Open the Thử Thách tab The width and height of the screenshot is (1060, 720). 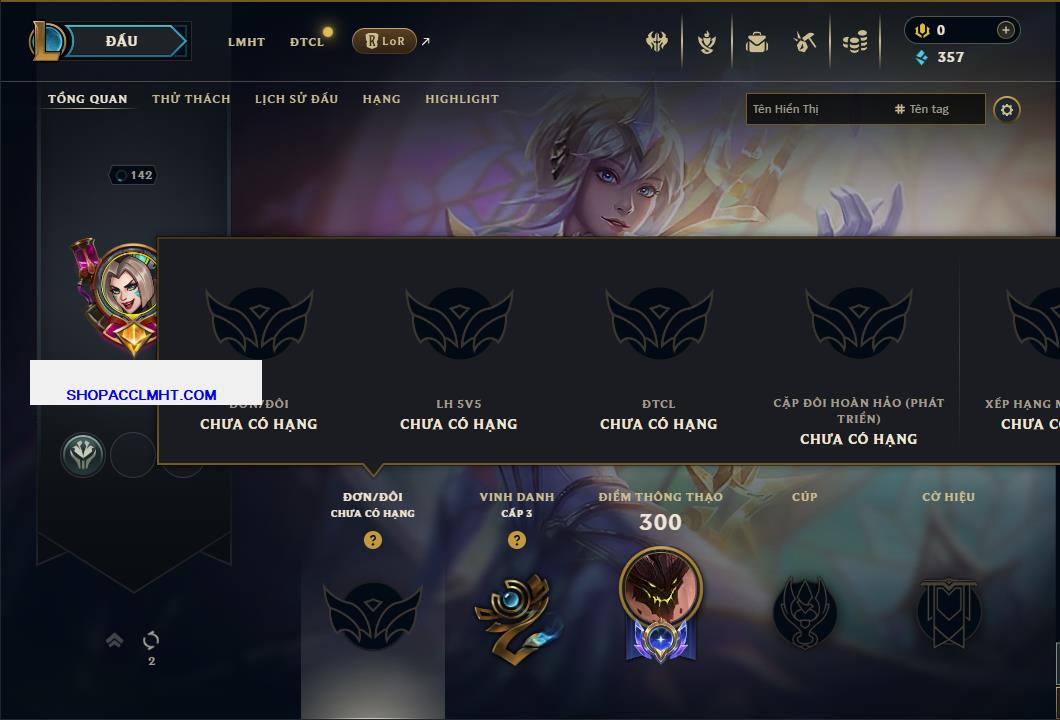pyautogui.click(x=191, y=99)
